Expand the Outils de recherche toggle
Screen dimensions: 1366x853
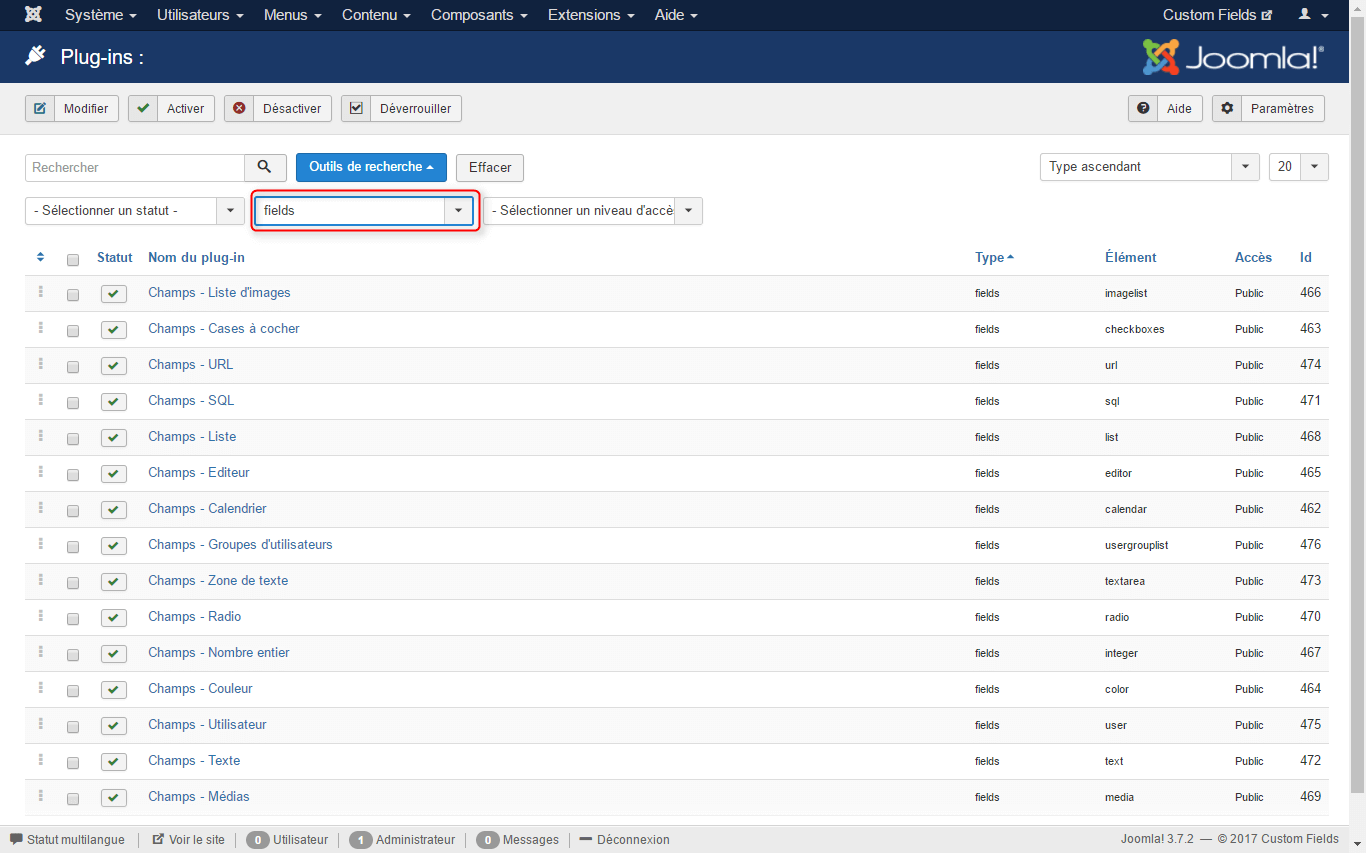pos(371,167)
